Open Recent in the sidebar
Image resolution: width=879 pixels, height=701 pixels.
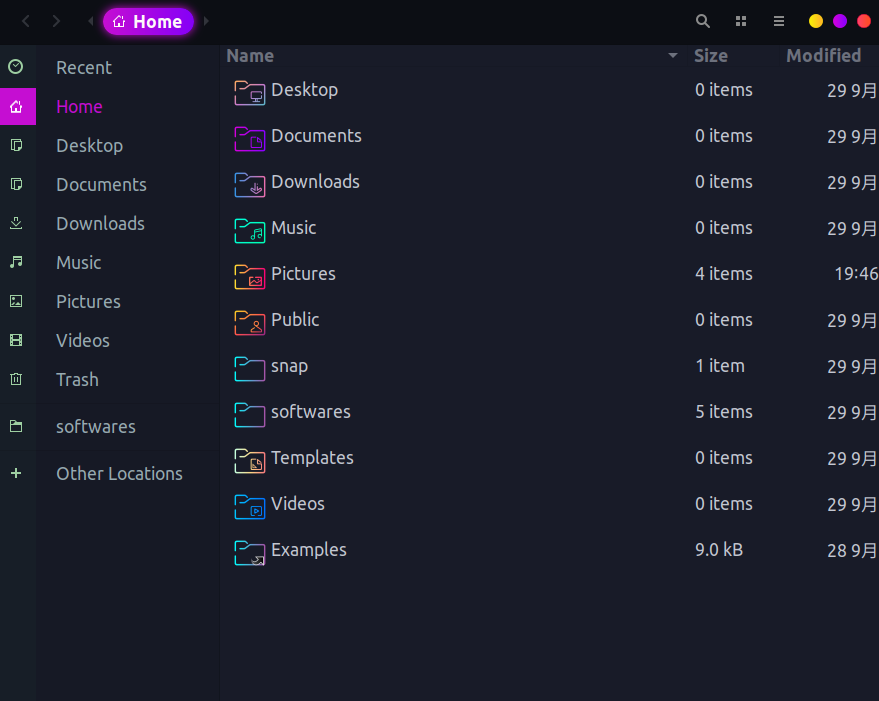pyautogui.click(x=84, y=68)
